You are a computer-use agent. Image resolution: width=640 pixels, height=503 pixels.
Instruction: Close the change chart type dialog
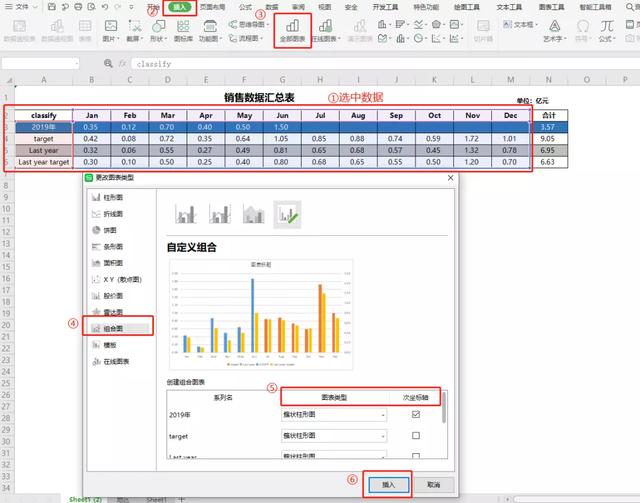[450, 178]
